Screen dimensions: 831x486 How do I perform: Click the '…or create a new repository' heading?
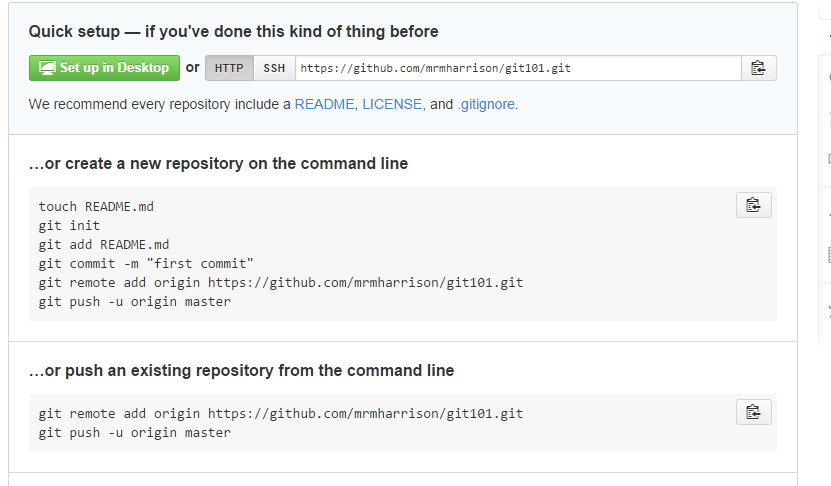(218, 164)
